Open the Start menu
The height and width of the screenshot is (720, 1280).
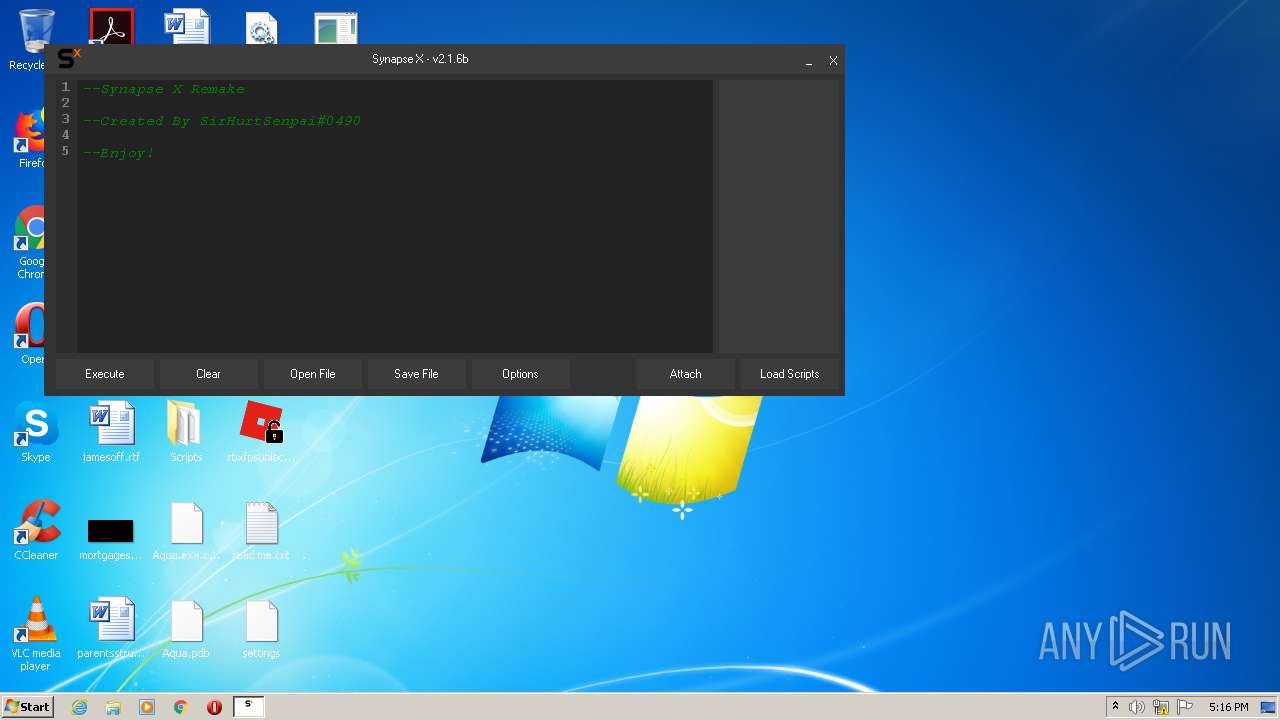pos(28,707)
